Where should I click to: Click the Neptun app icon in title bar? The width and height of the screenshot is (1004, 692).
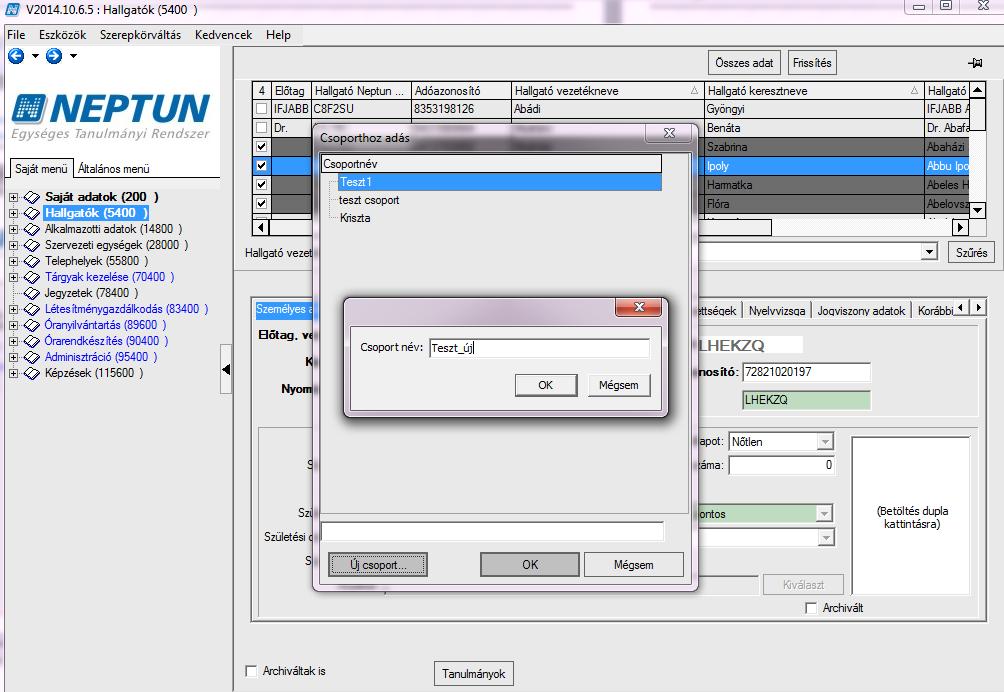(x=12, y=9)
